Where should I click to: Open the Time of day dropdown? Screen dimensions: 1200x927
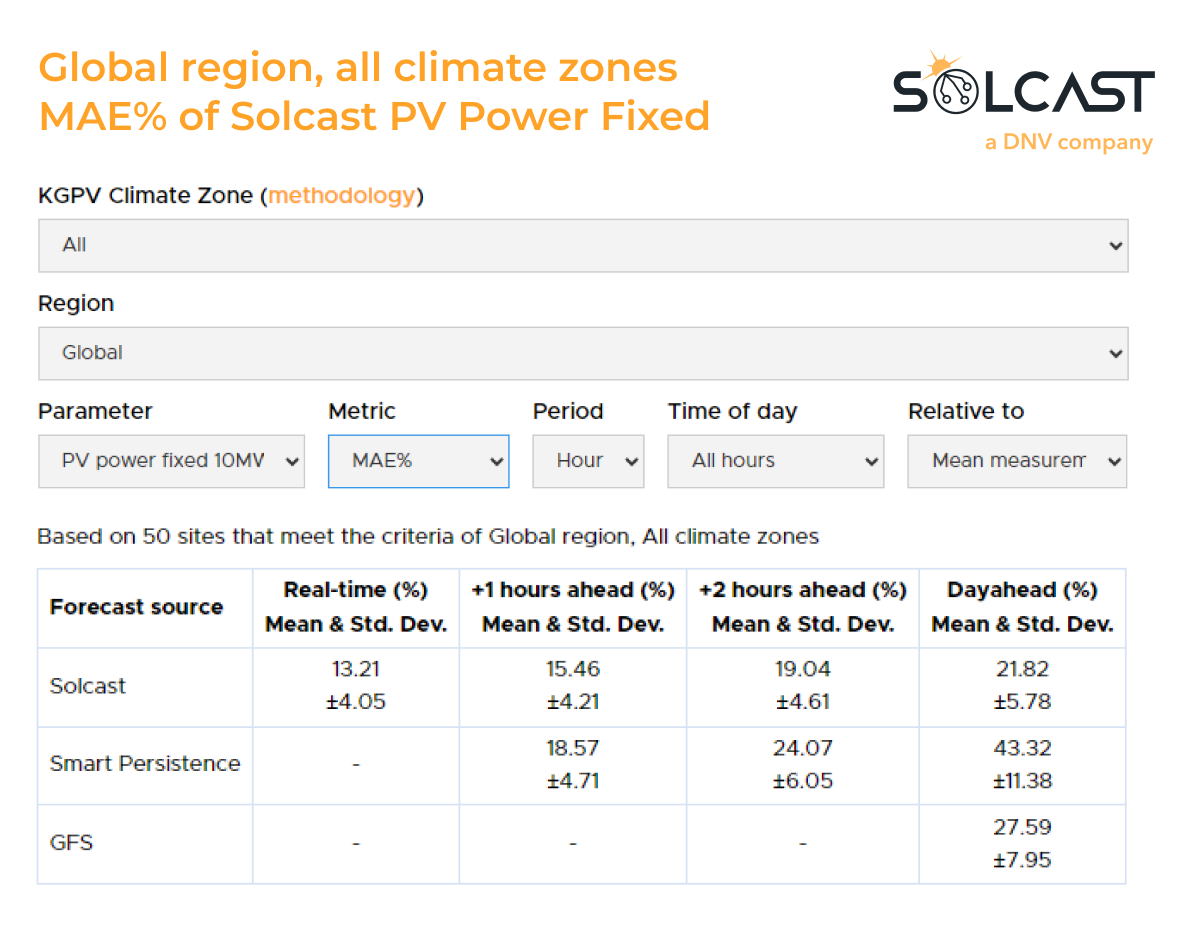776,461
